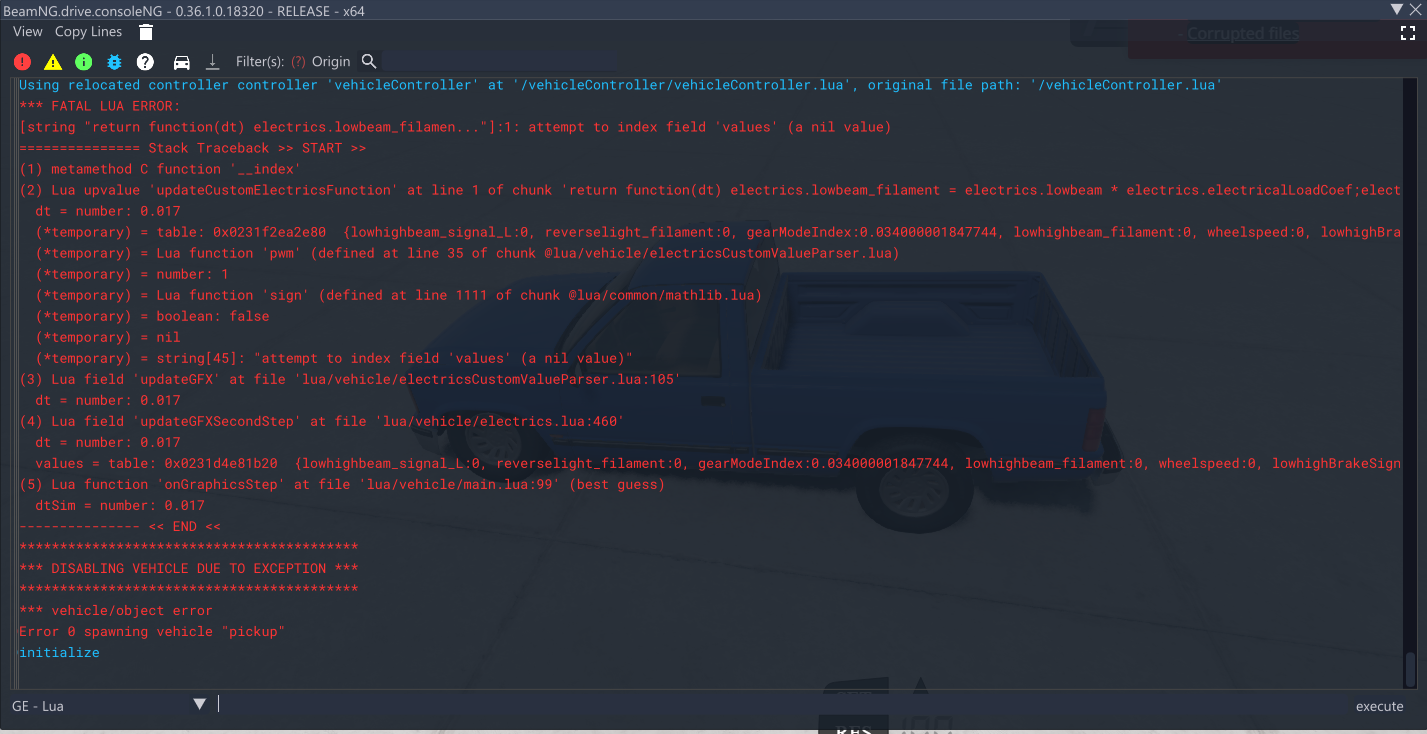Open Corrupted files link behind console
This screenshot has height=734, width=1427.
click(x=1243, y=33)
